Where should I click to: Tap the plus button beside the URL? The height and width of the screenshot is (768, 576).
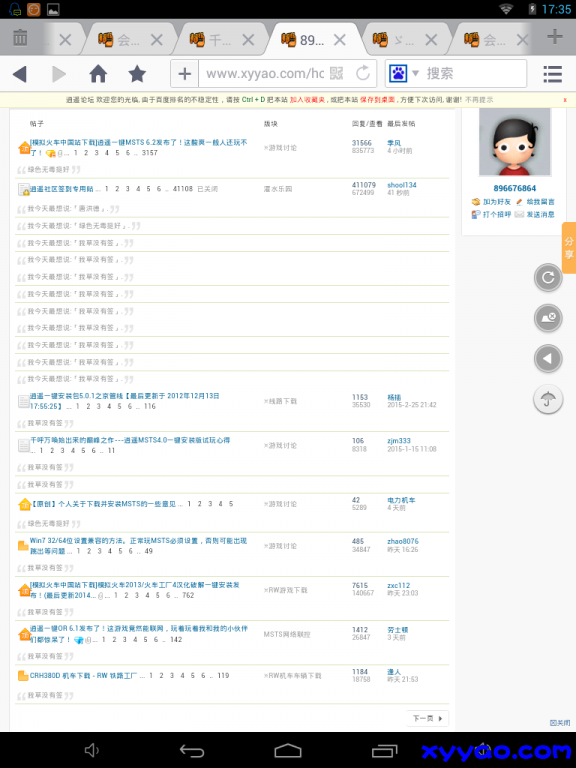185,74
